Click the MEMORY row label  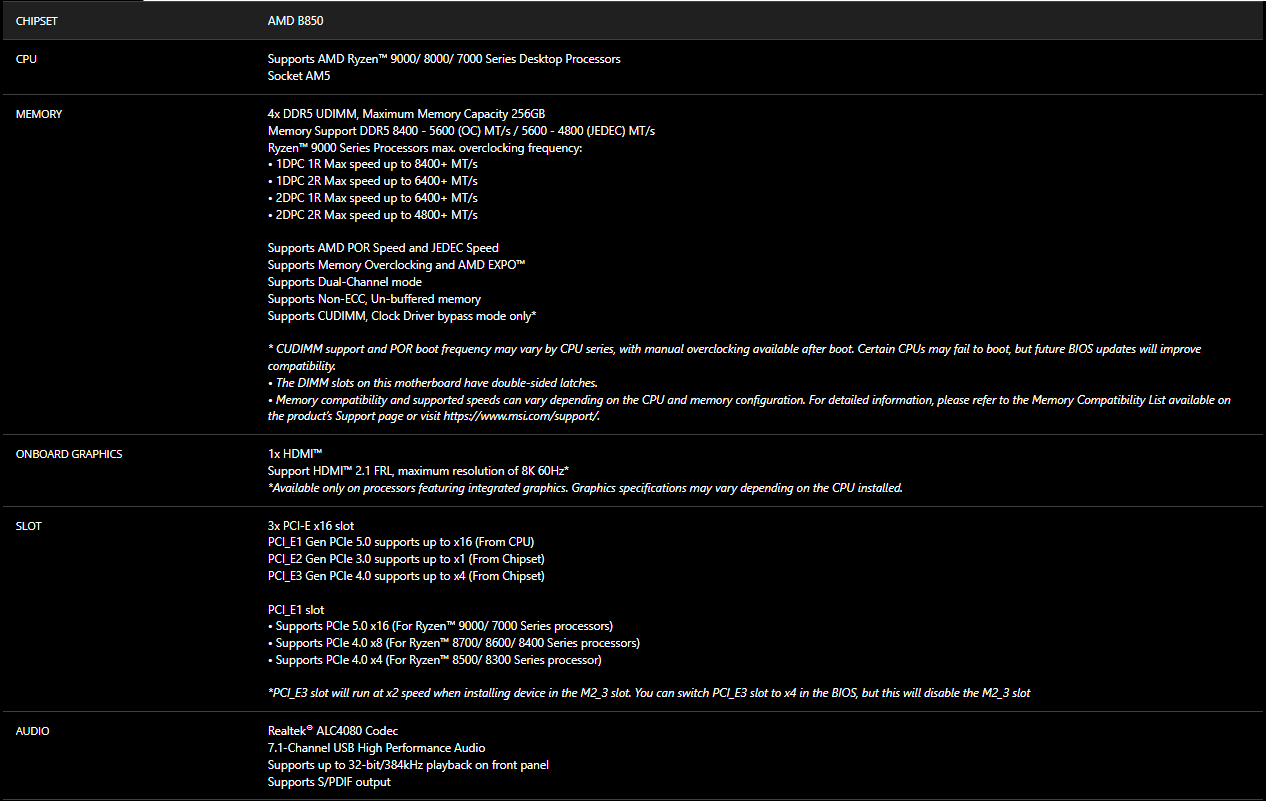[x=39, y=114]
